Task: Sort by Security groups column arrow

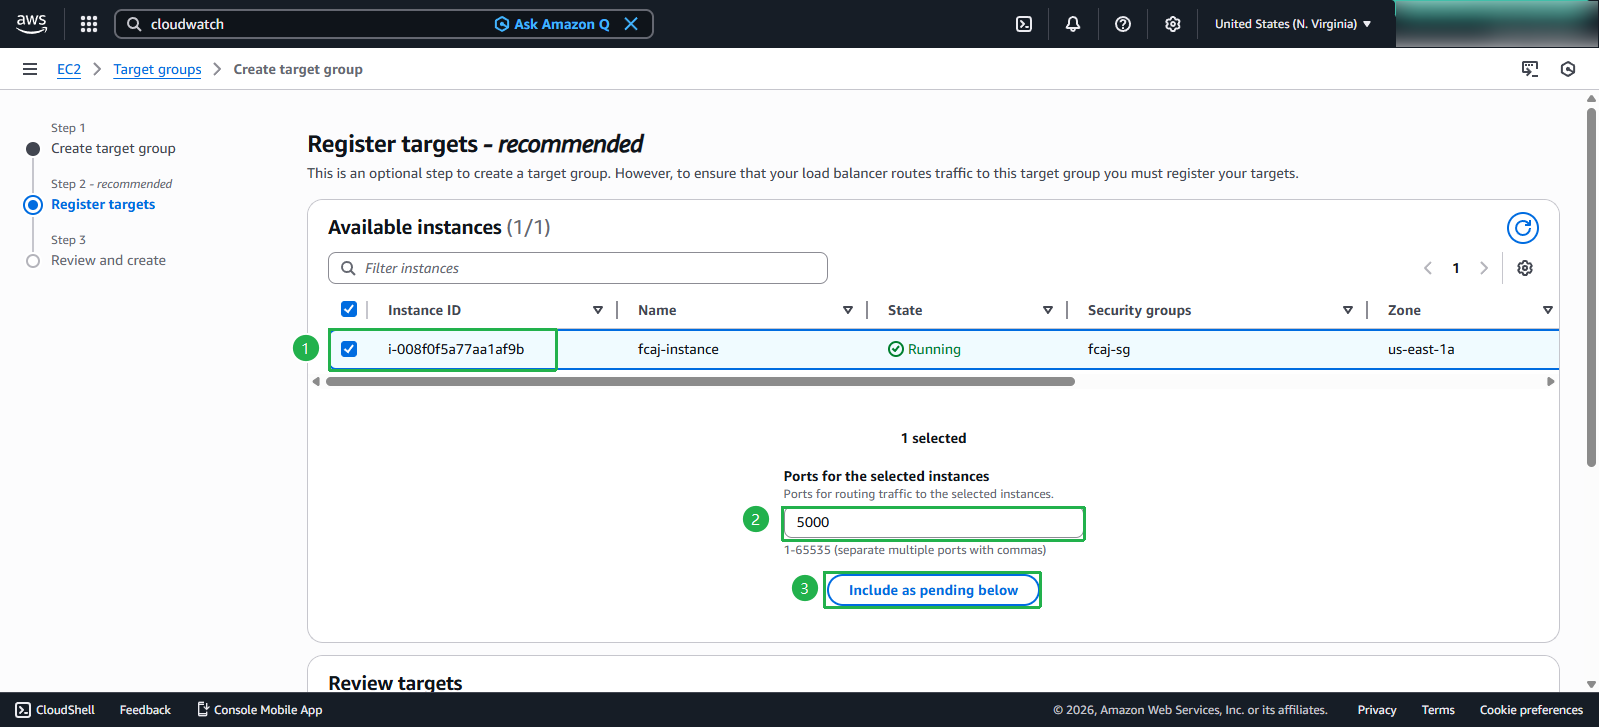Action: coord(1348,310)
